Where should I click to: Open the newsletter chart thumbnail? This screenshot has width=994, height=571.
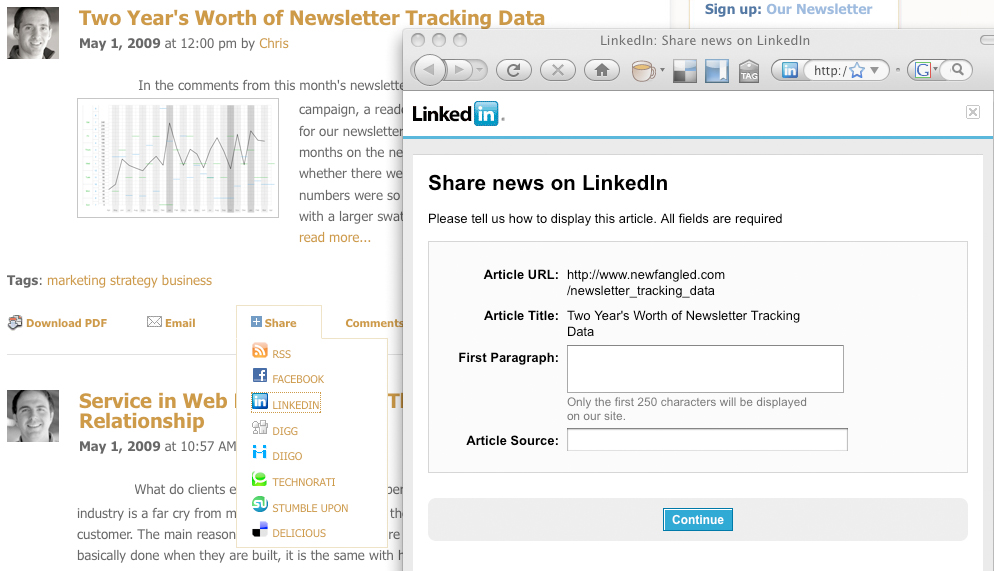click(178, 158)
